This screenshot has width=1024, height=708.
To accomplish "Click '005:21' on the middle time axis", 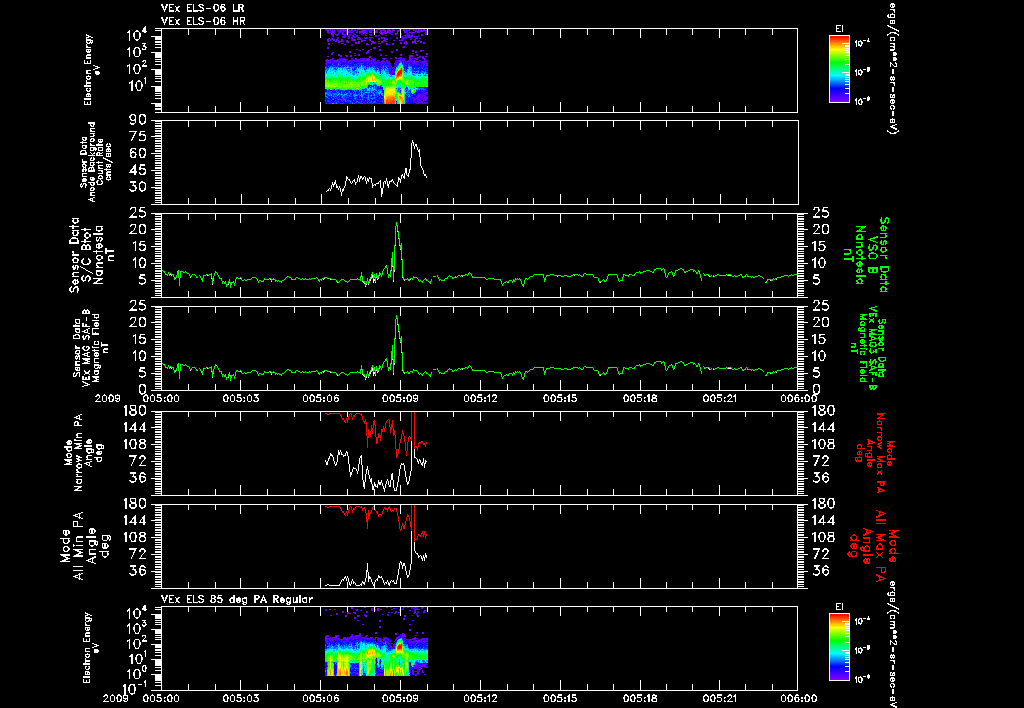I will click(720, 398).
